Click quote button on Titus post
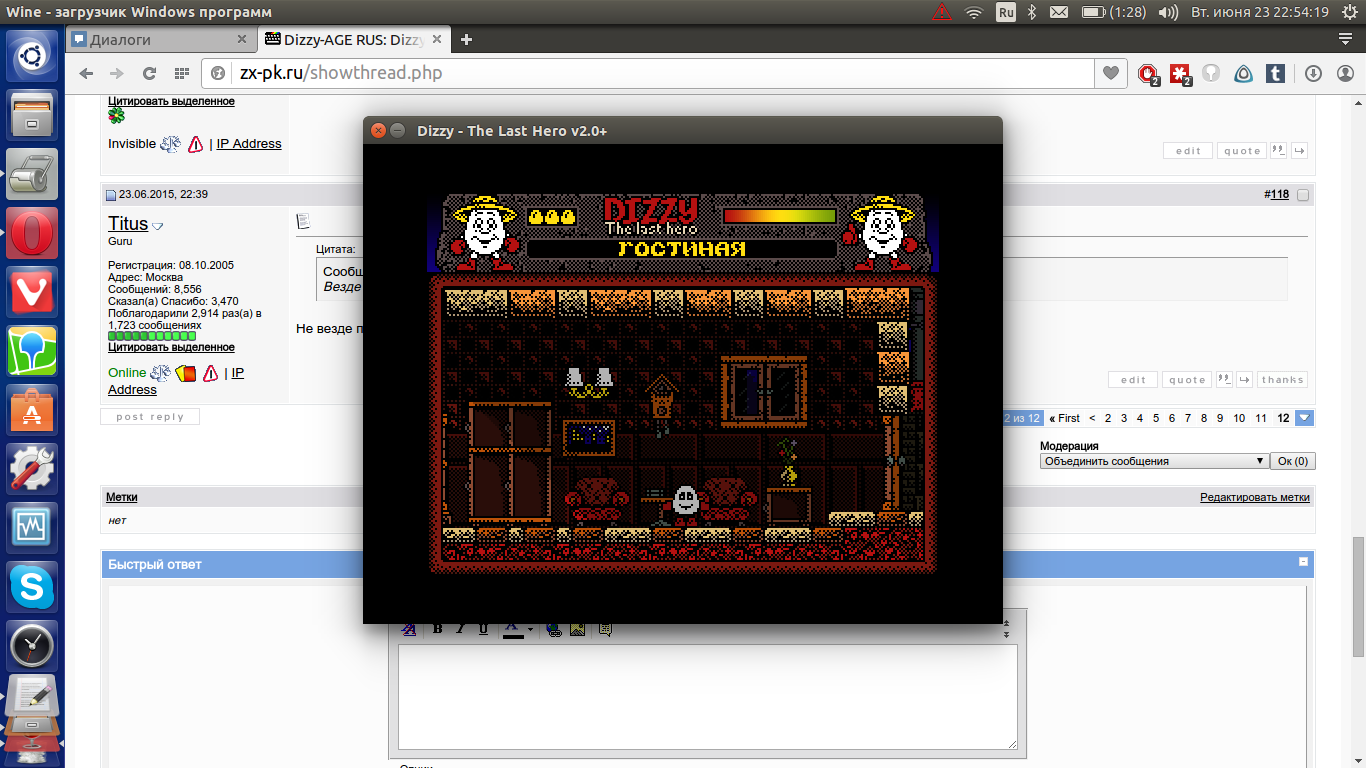 (x=1187, y=379)
